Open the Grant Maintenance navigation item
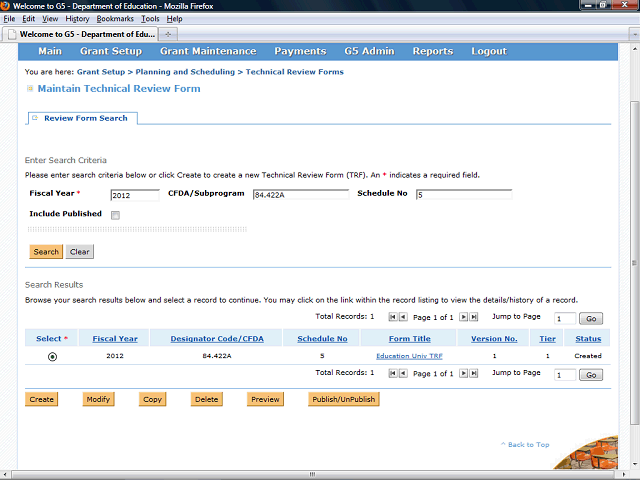Viewport: 640px width, 480px height. (x=208, y=51)
